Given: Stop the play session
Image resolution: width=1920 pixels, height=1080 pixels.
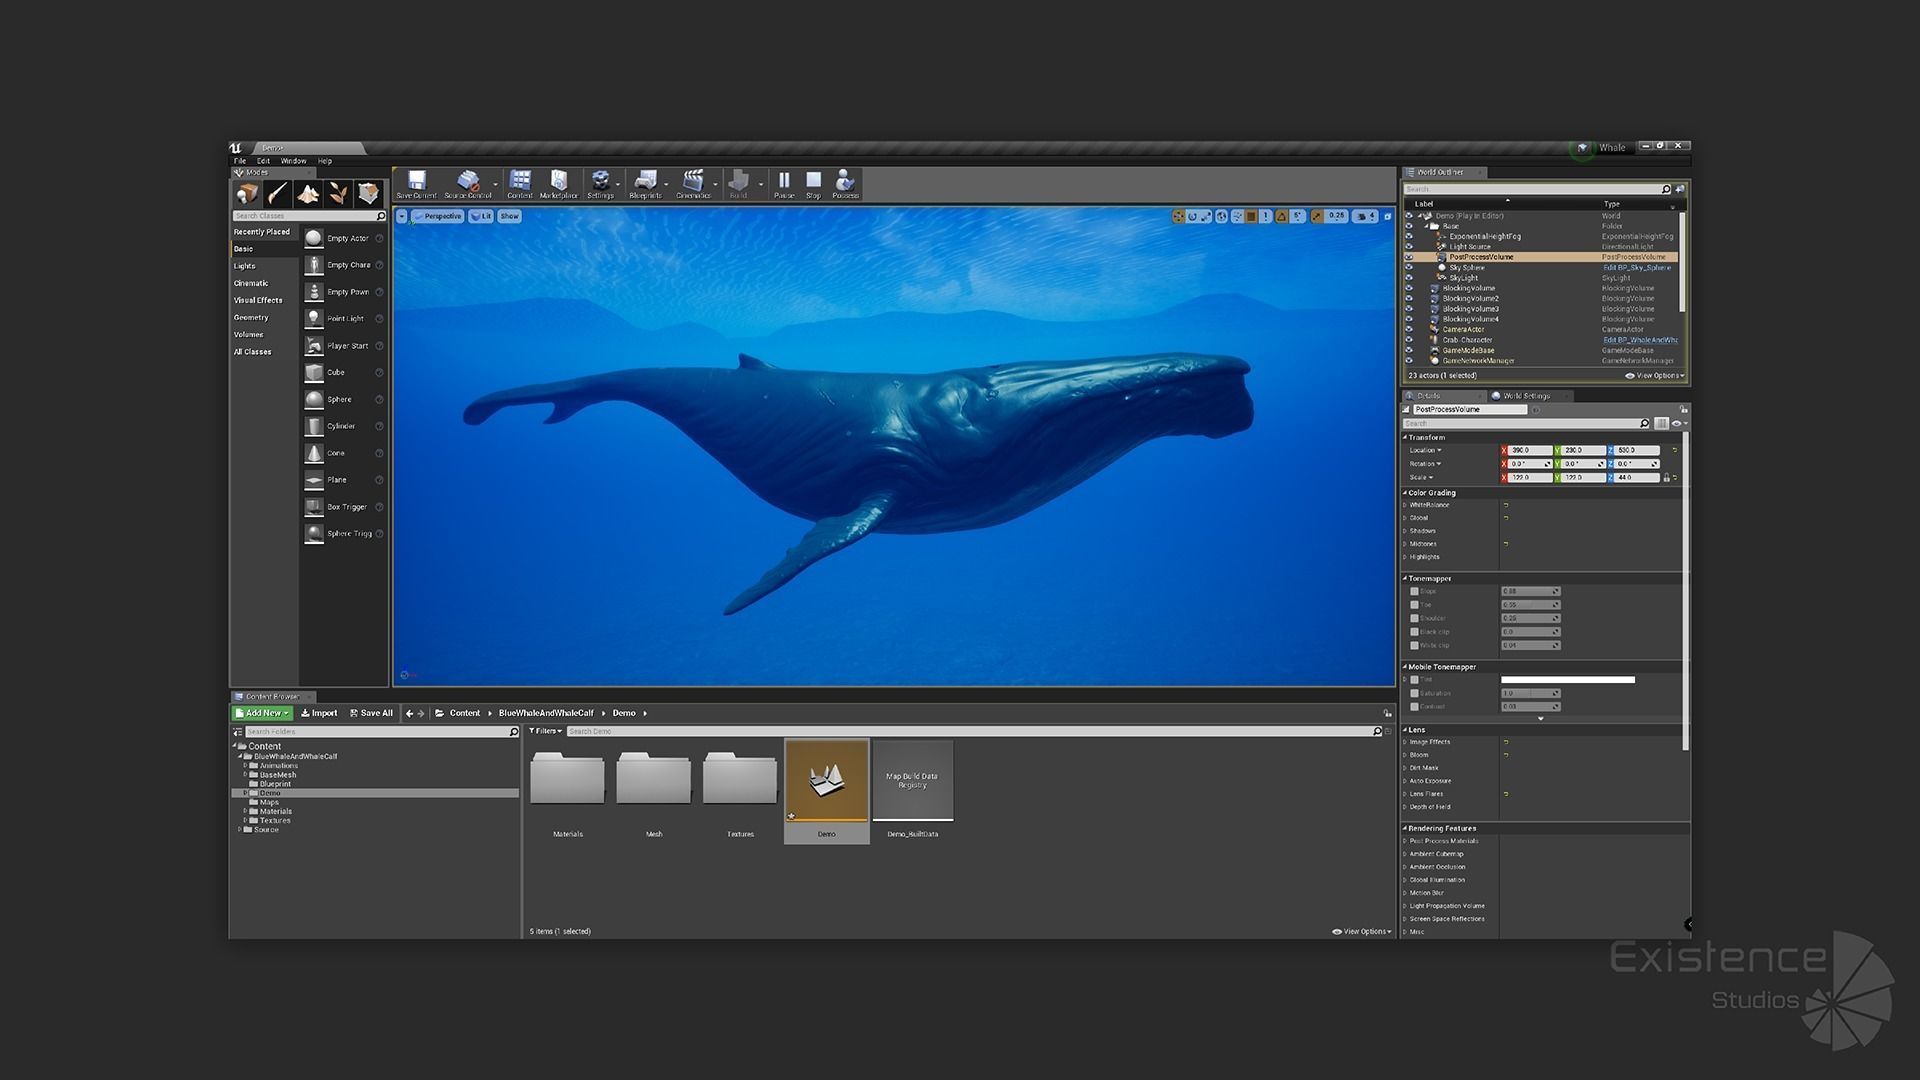Looking at the screenshot, I should coord(813,183).
